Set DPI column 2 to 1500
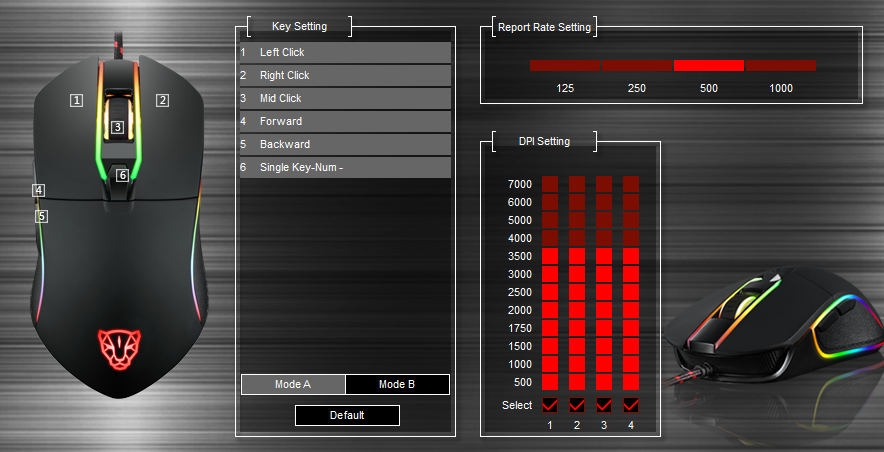 (577, 346)
